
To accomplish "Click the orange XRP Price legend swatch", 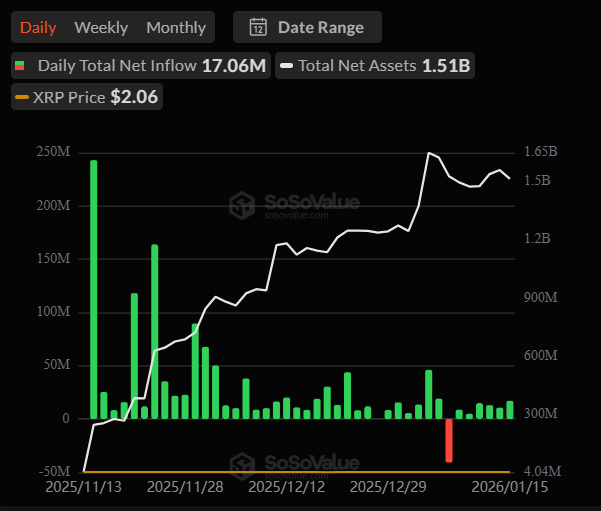I will (22, 97).
